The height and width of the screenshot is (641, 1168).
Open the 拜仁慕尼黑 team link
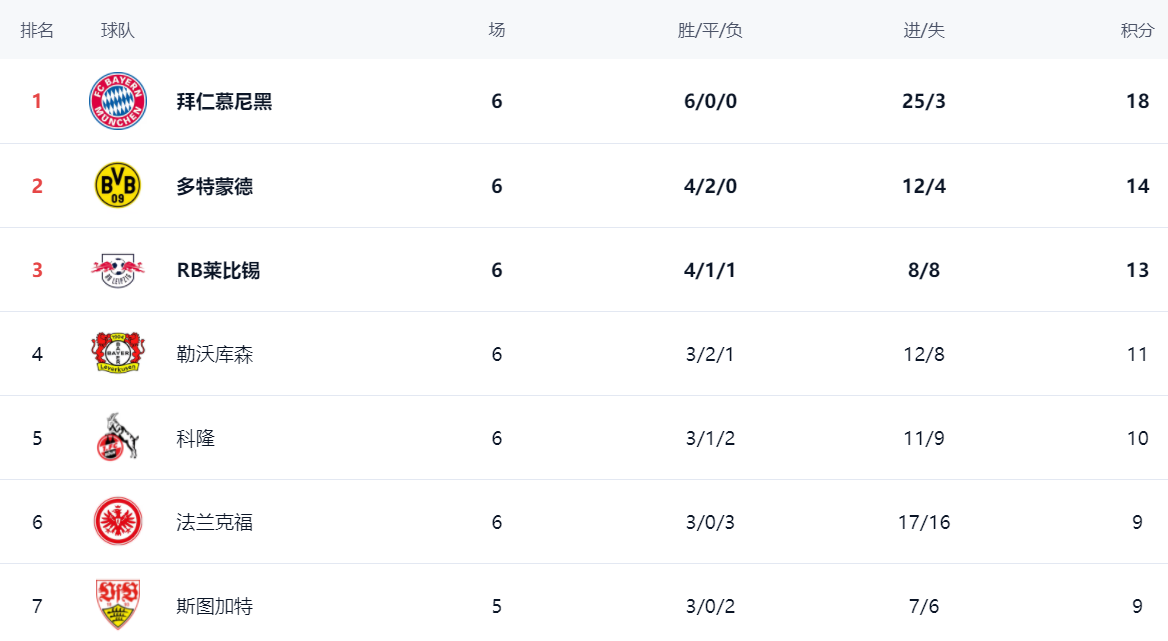(224, 102)
